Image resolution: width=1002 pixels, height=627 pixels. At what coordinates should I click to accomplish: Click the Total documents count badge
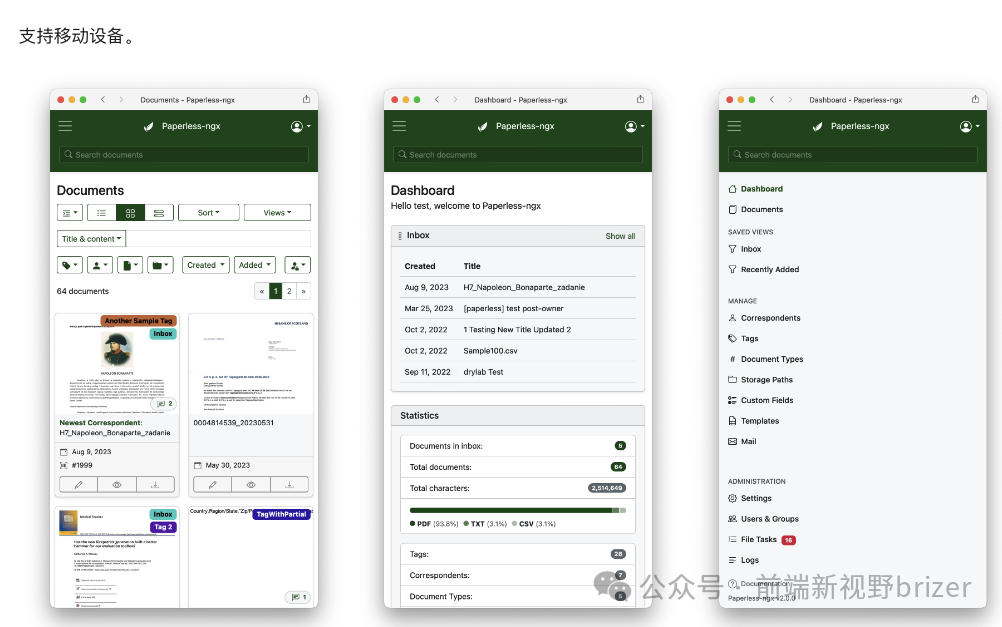(619, 467)
